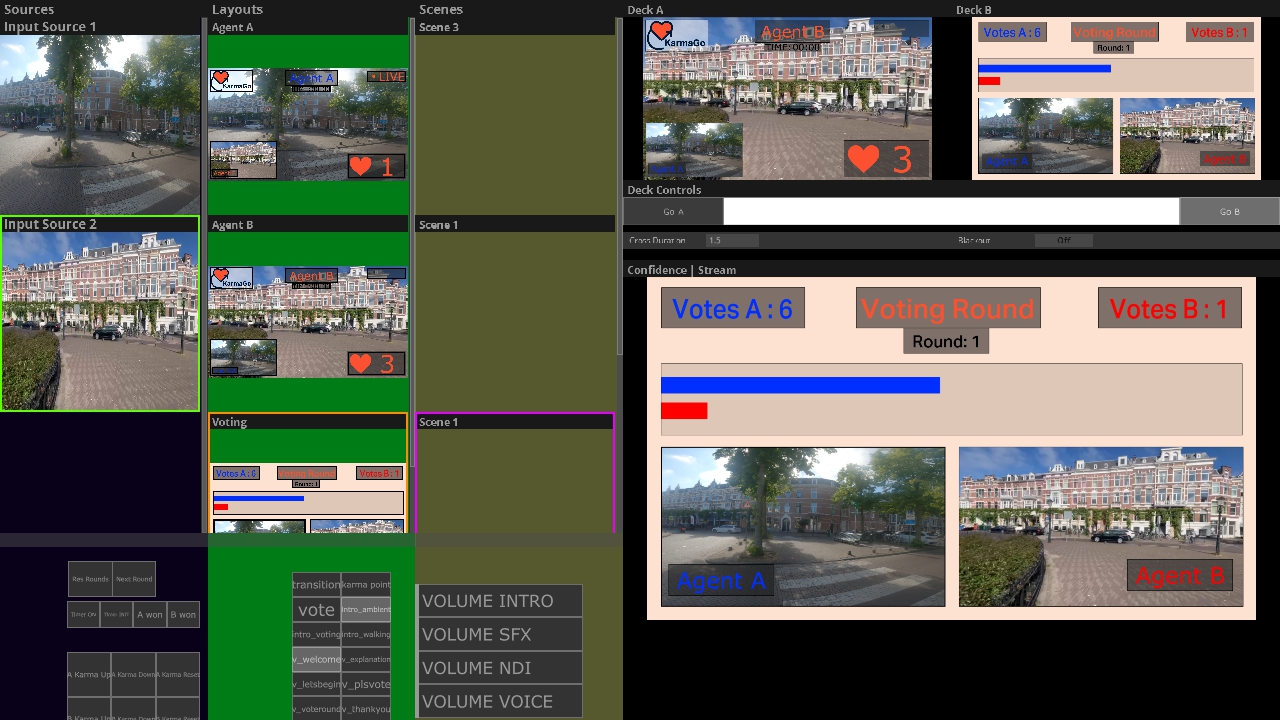Click the white crossfade bar in Deck Controls
The height and width of the screenshot is (720, 1280).
pyautogui.click(x=951, y=211)
